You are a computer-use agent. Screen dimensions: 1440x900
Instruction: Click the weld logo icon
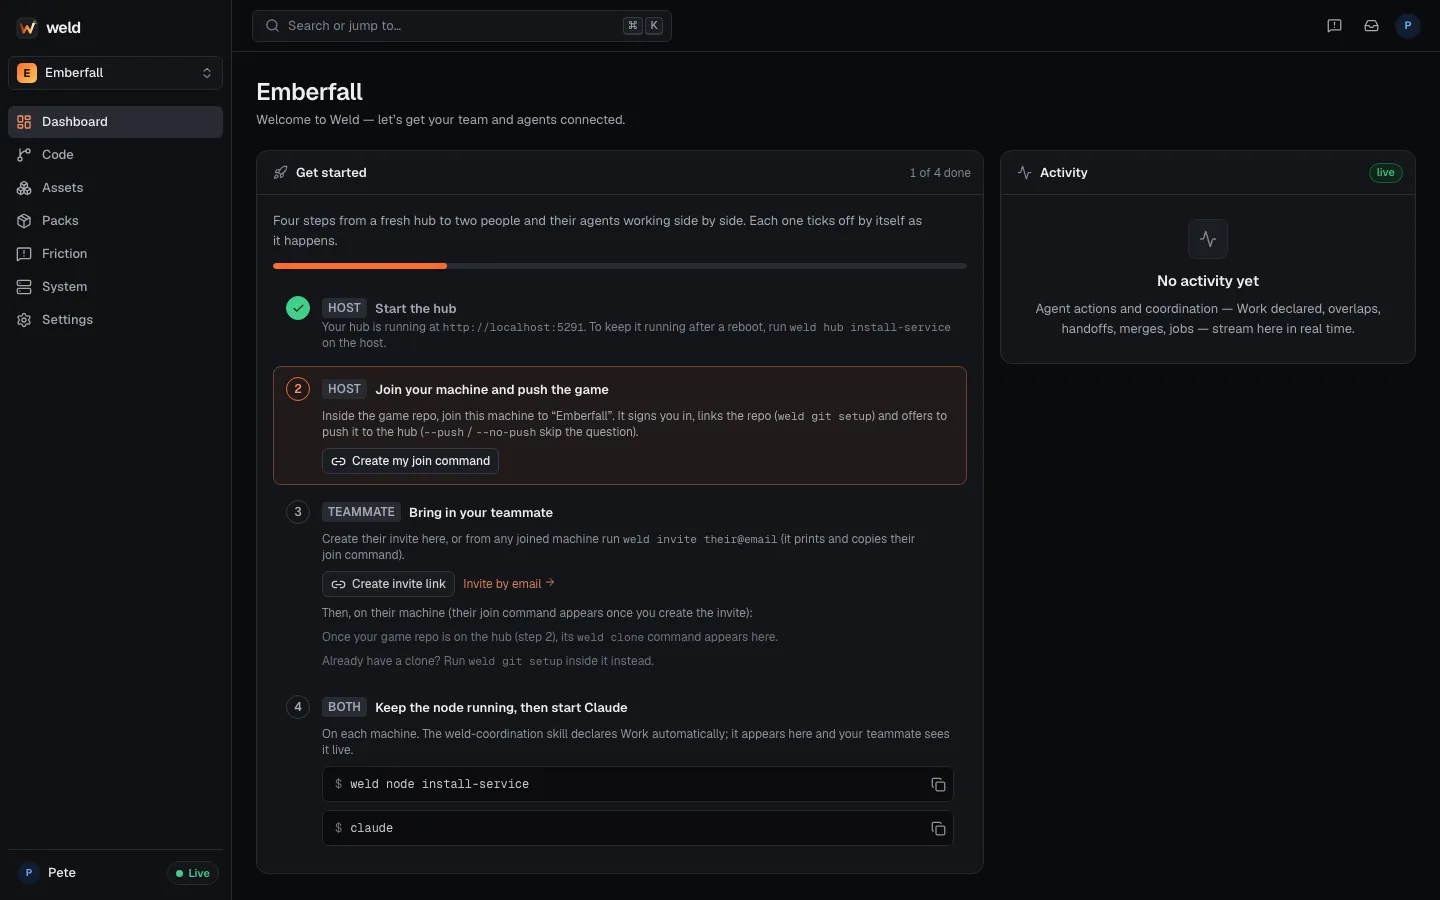27,27
